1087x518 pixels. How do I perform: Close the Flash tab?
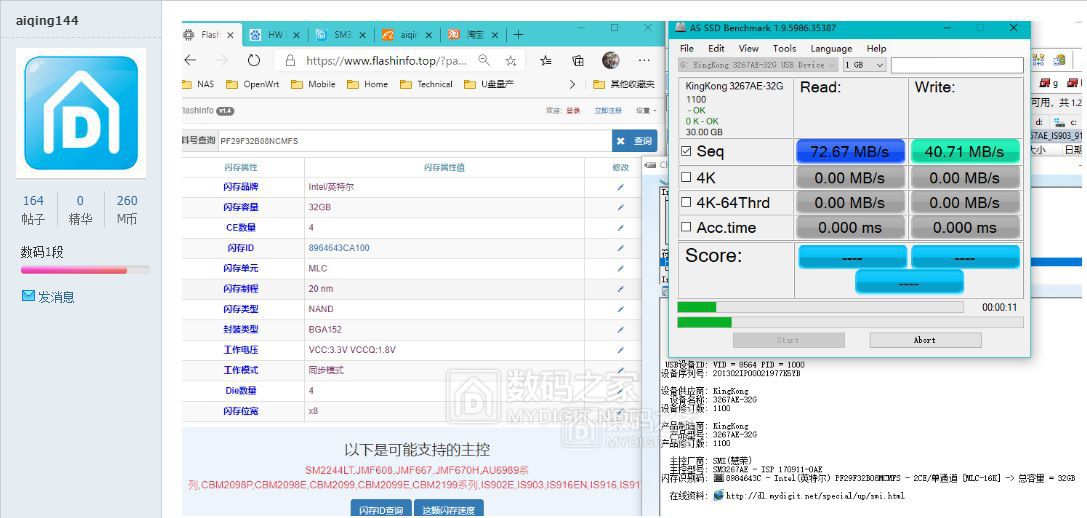(230, 35)
